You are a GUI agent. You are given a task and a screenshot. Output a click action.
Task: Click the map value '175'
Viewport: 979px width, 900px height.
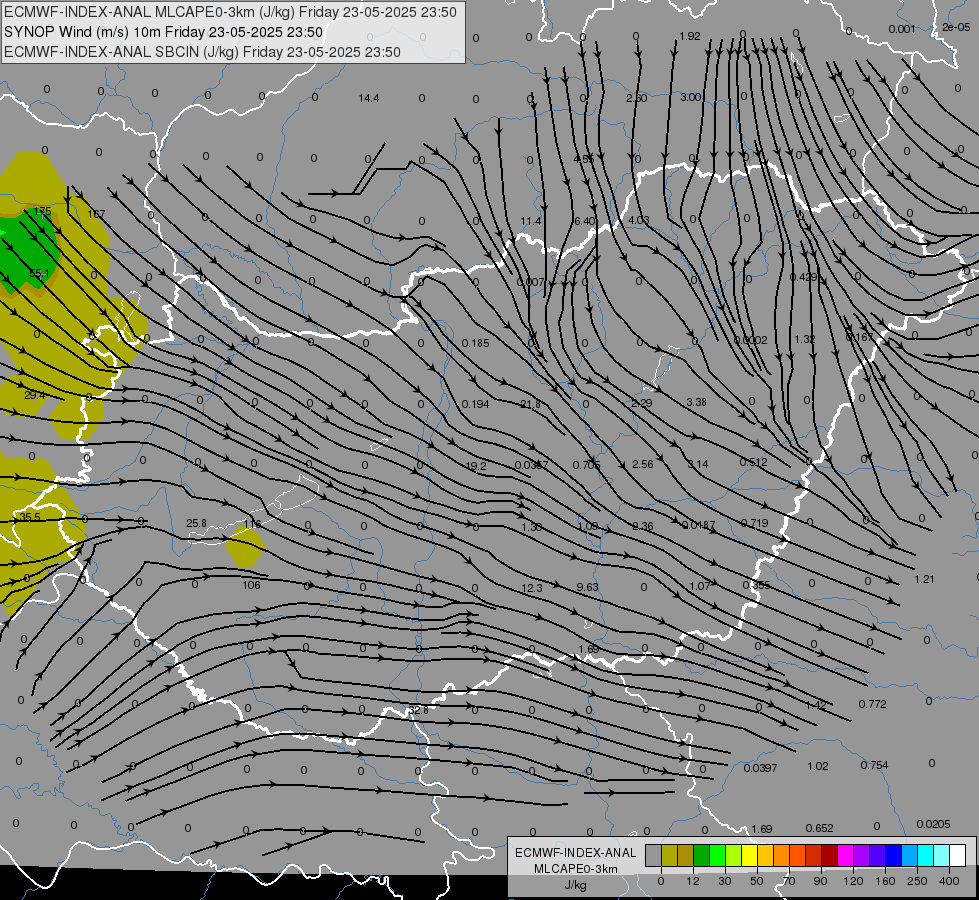(x=42, y=212)
